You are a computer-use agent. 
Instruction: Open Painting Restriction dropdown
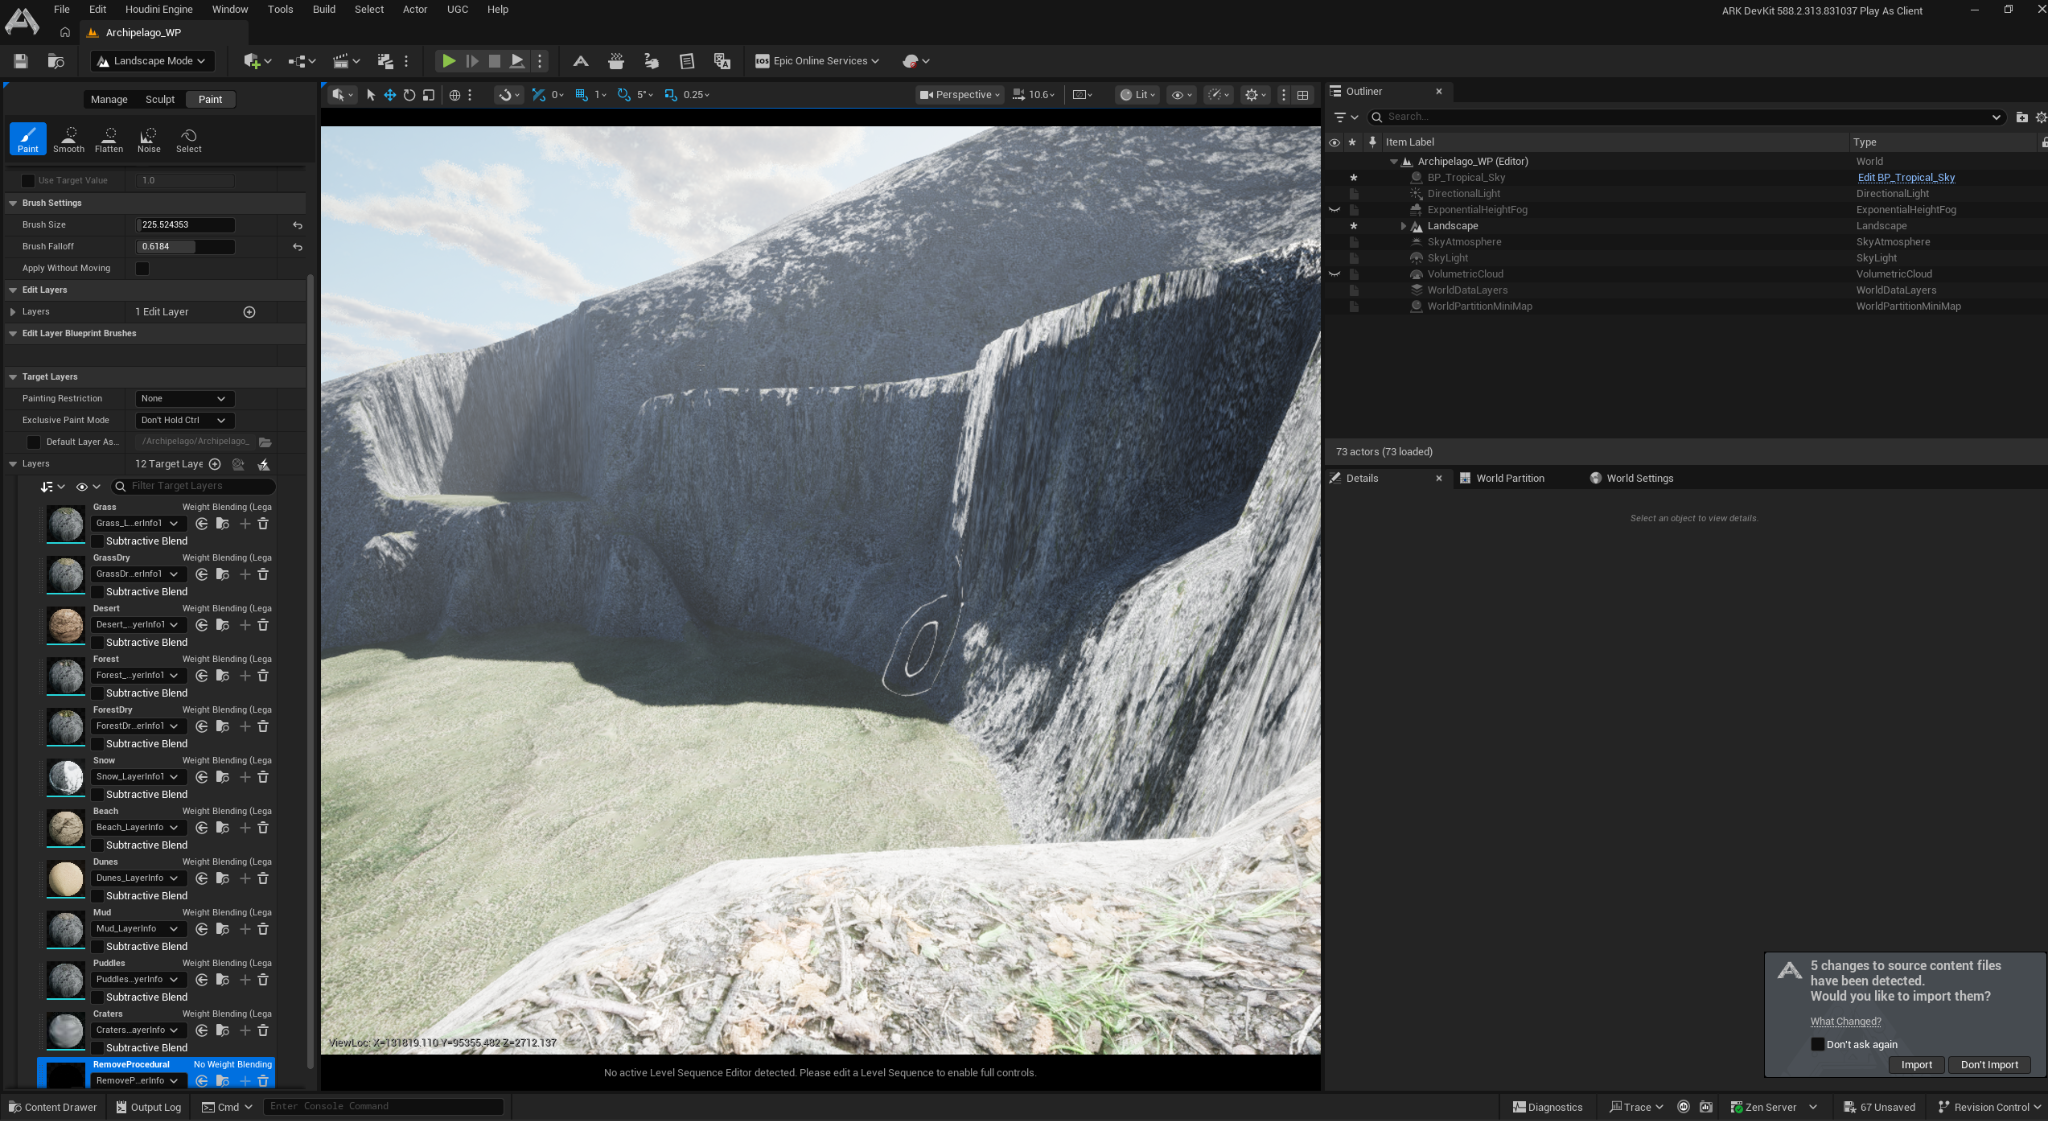[x=185, y=398]
